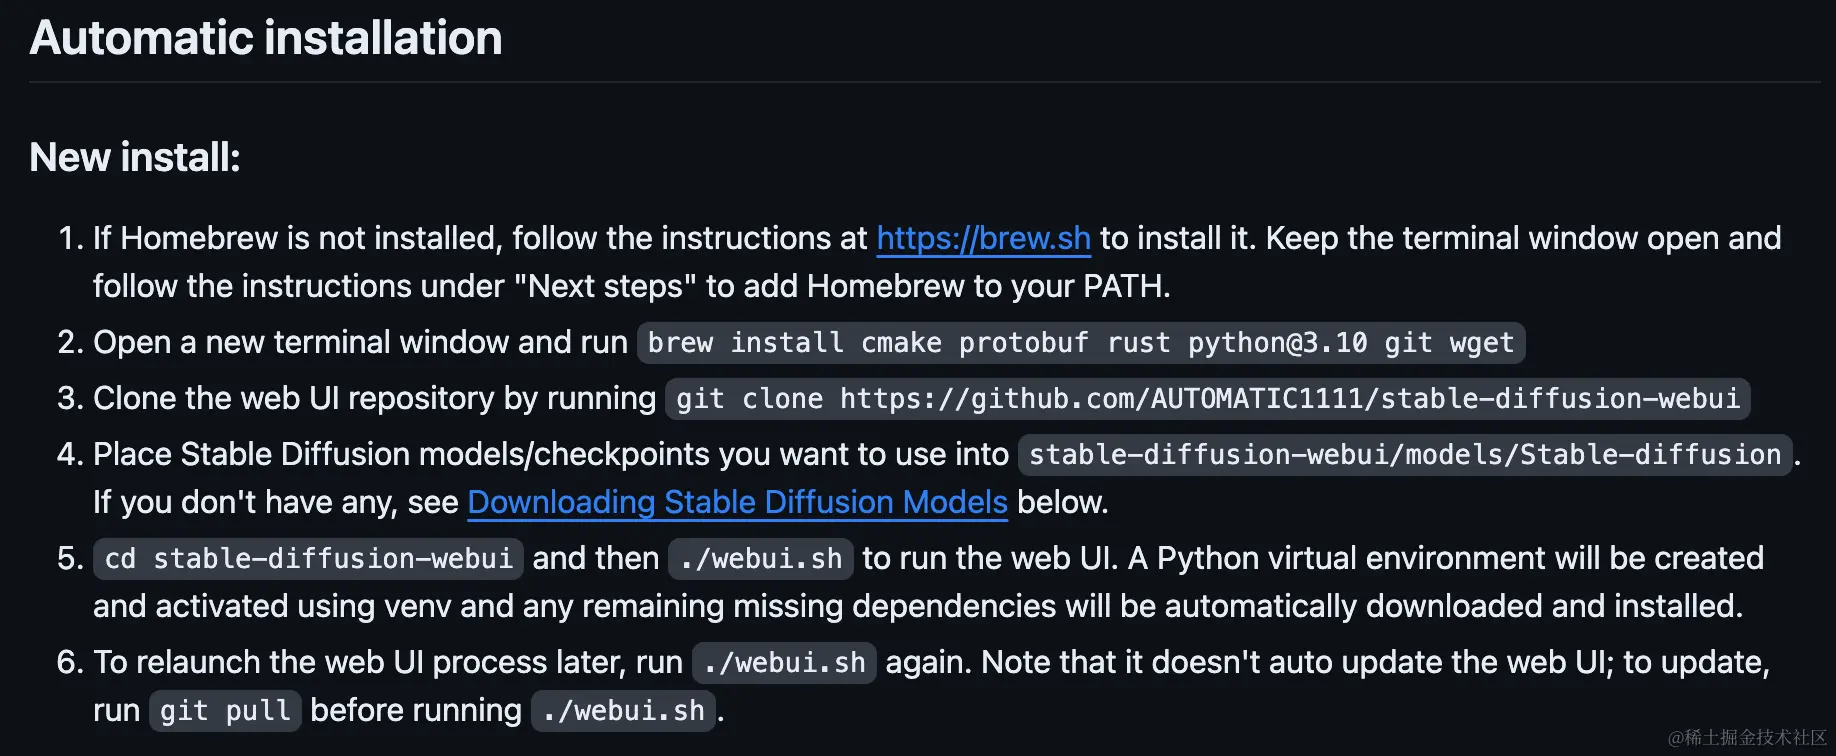Screen dimensions: 1836x756
Task: Click the ./webui.sh snippet in step 5
Action: 760,559
